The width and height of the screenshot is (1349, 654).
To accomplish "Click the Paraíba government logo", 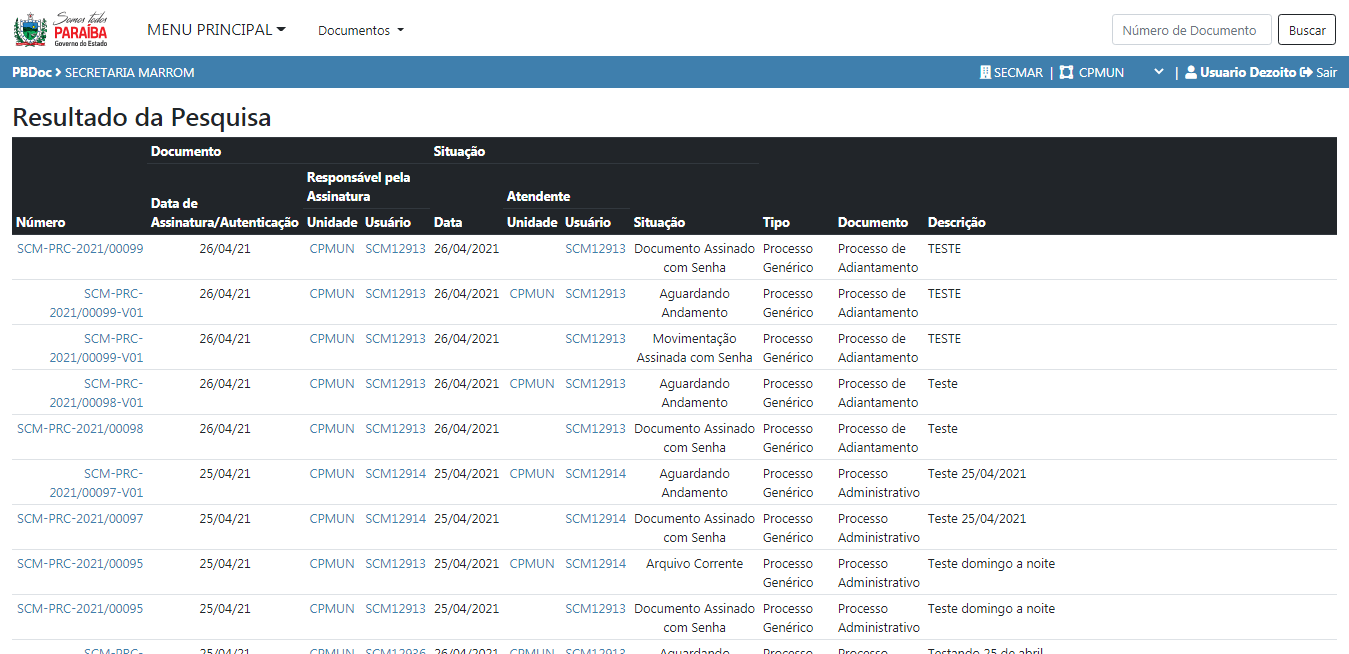I will 61,29.
